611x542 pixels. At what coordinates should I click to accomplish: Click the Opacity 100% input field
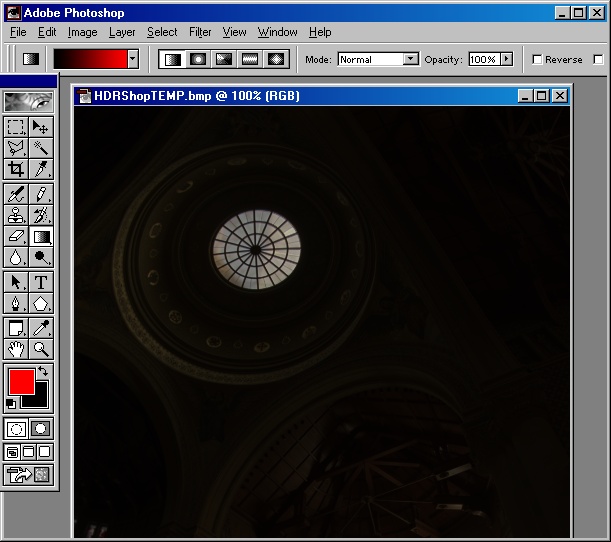[x=485, y=59]
